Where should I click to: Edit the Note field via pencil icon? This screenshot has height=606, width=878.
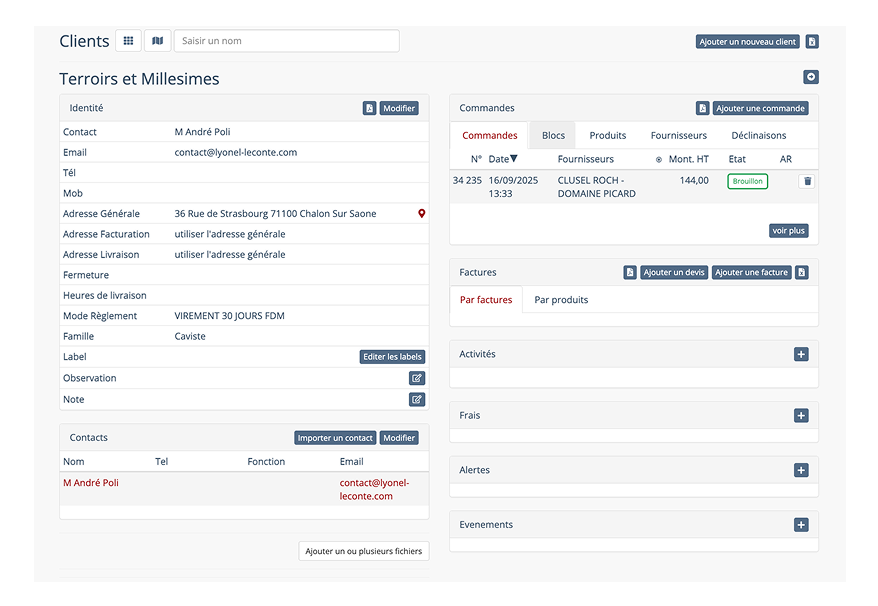point(417,399)
